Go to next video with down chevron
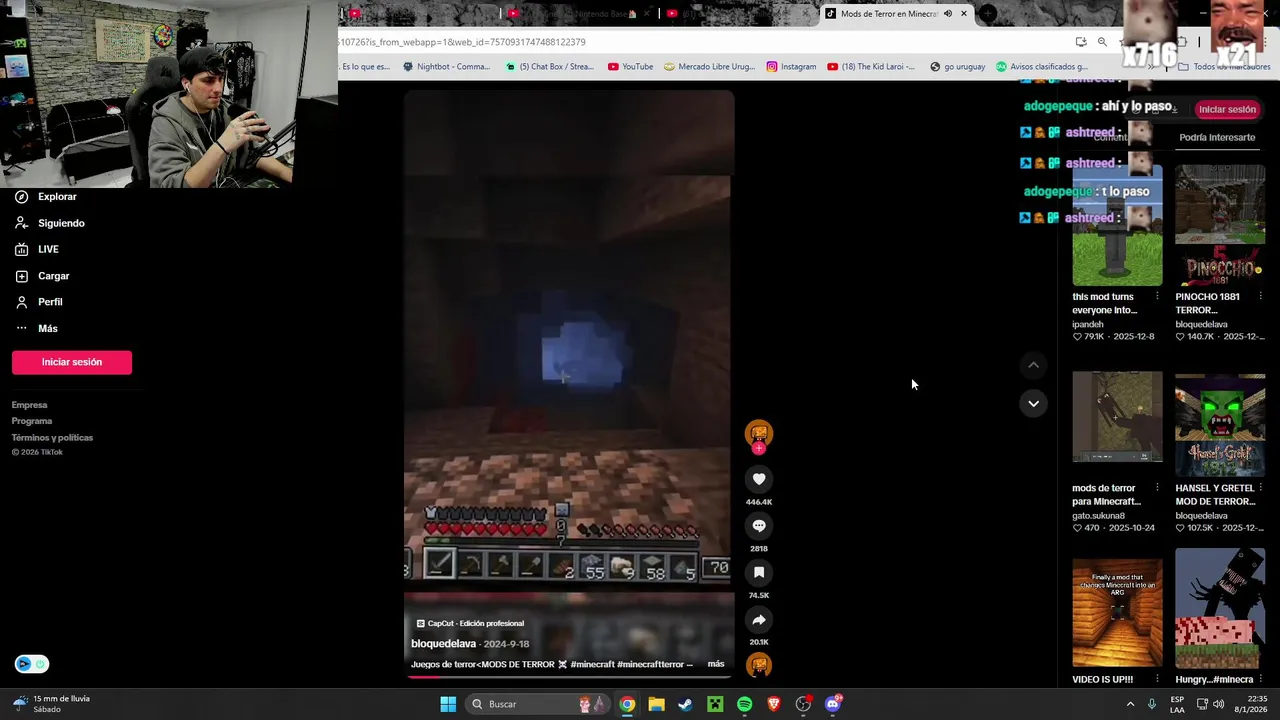Image resolution: width=1280 pixels, height=720 pixels. tap(1033, 403)
